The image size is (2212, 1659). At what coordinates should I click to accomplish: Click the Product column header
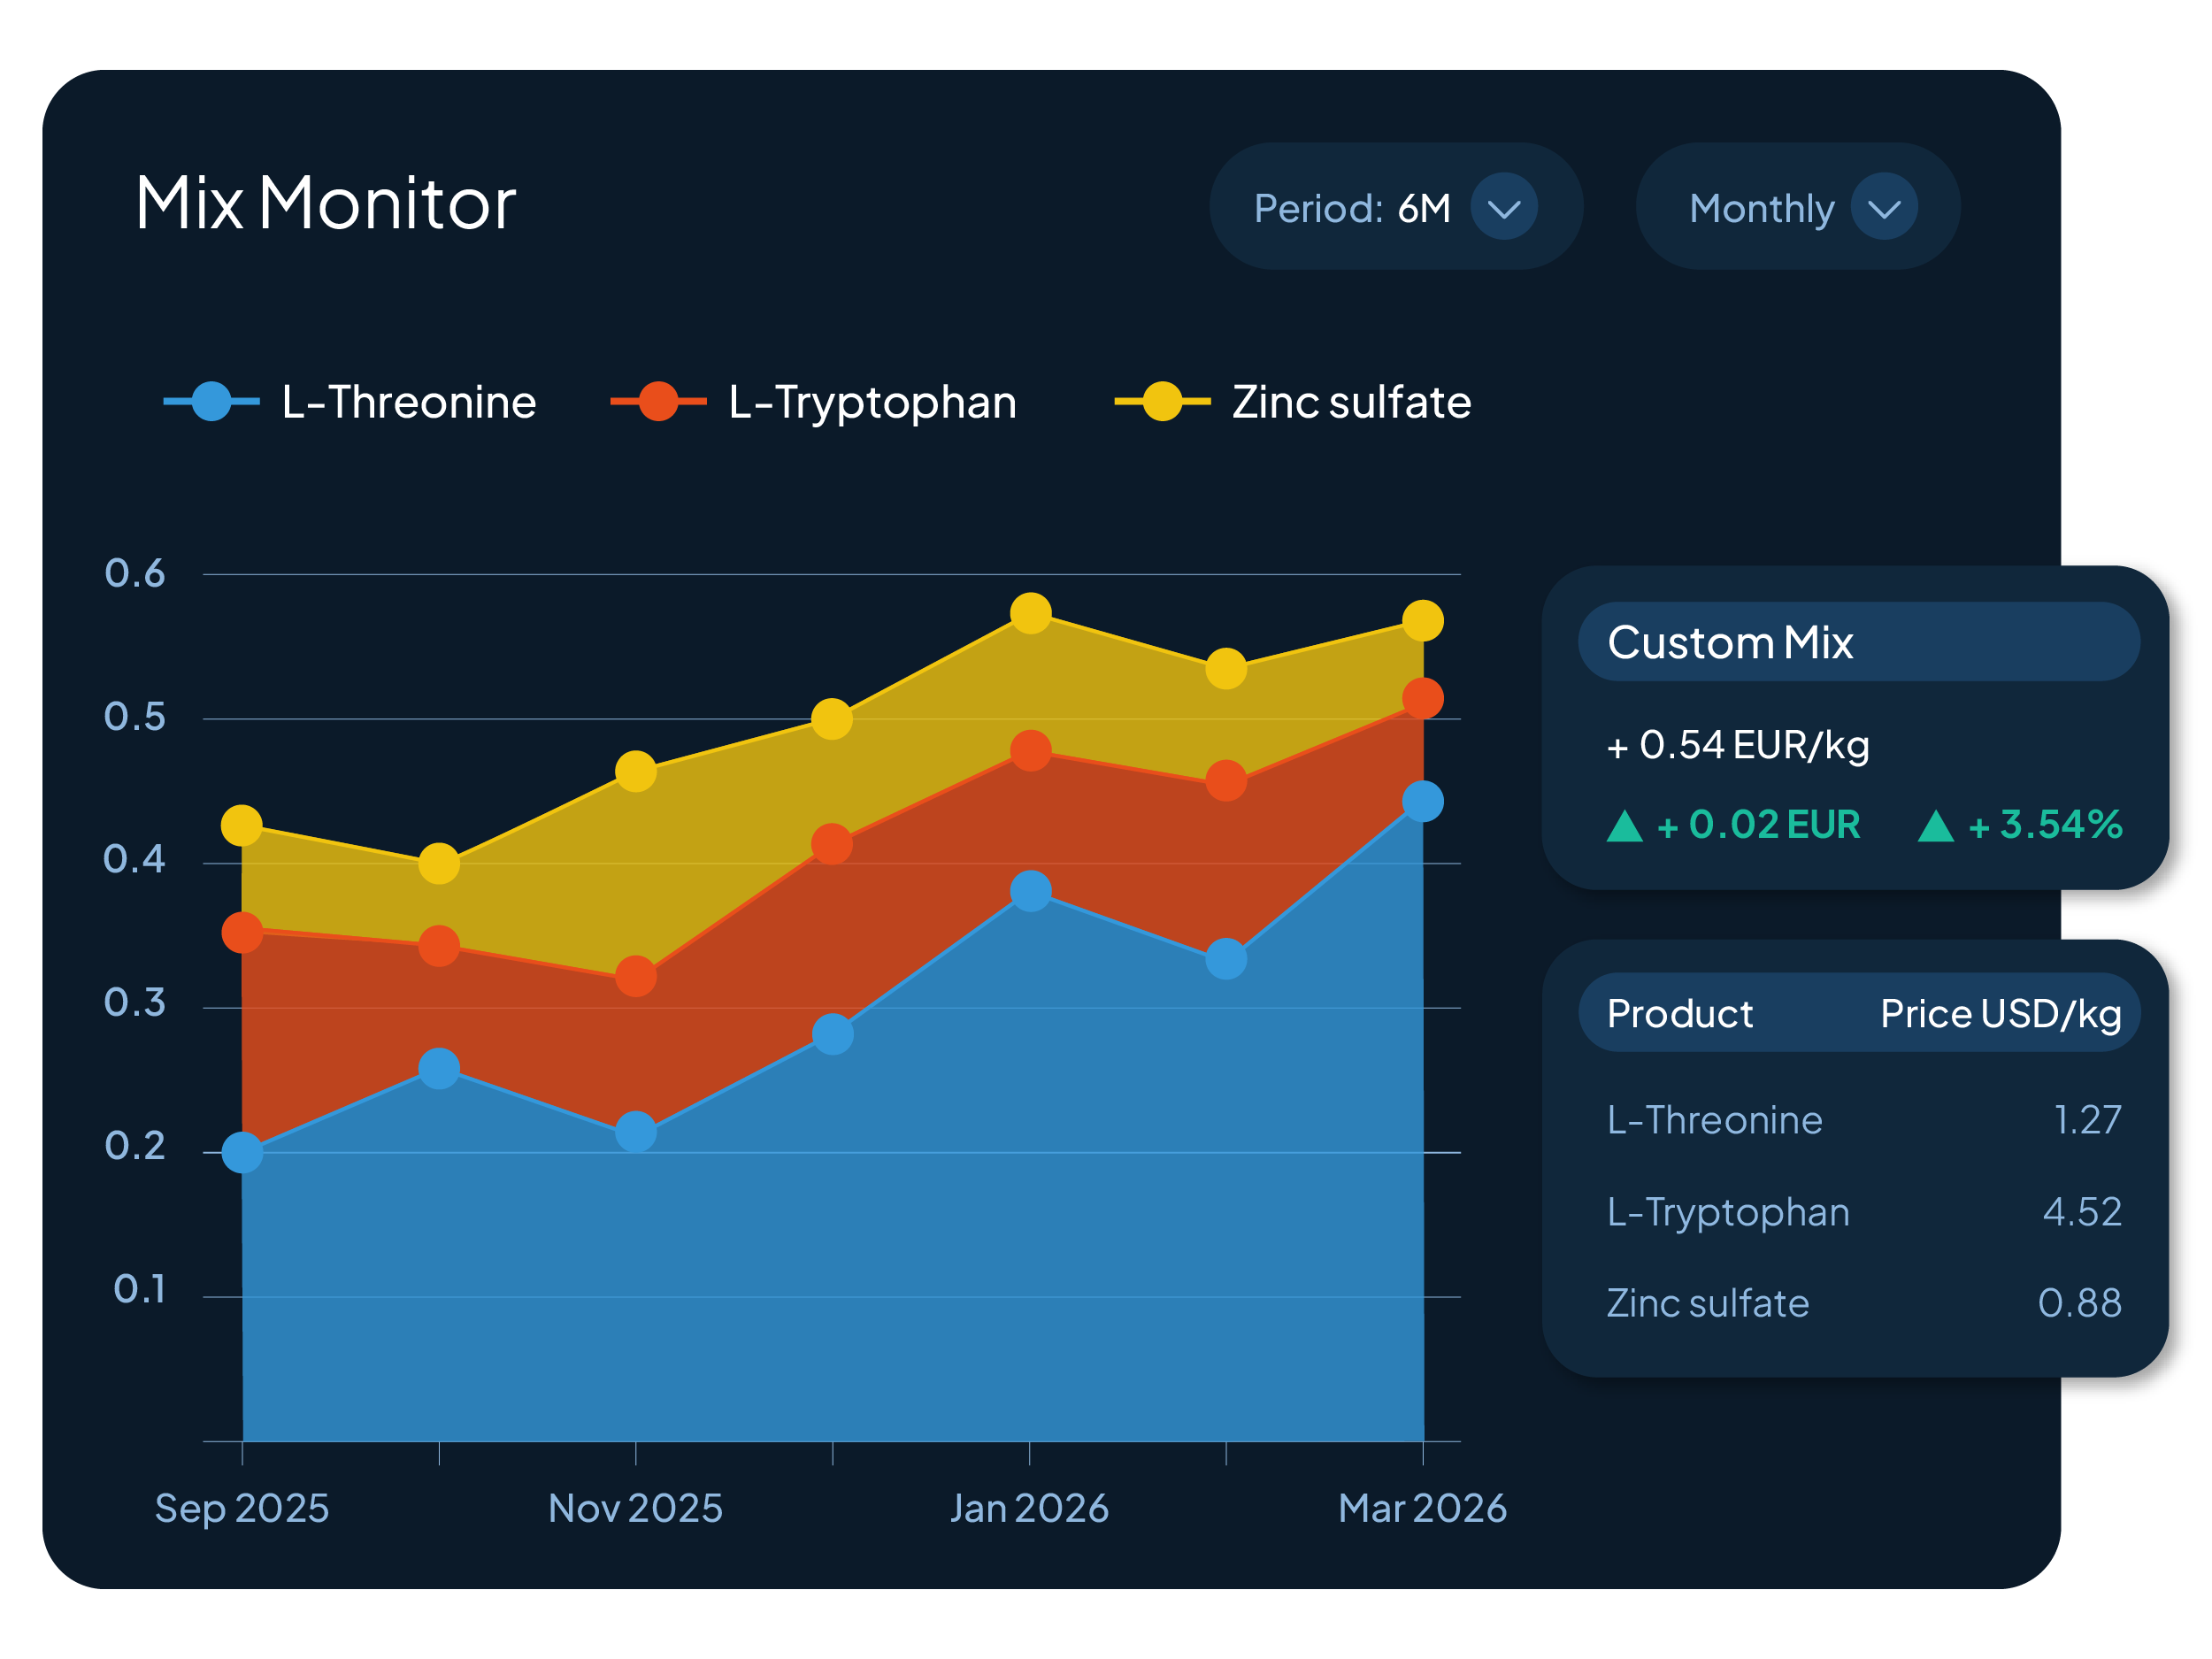tap(1679, 1013)
